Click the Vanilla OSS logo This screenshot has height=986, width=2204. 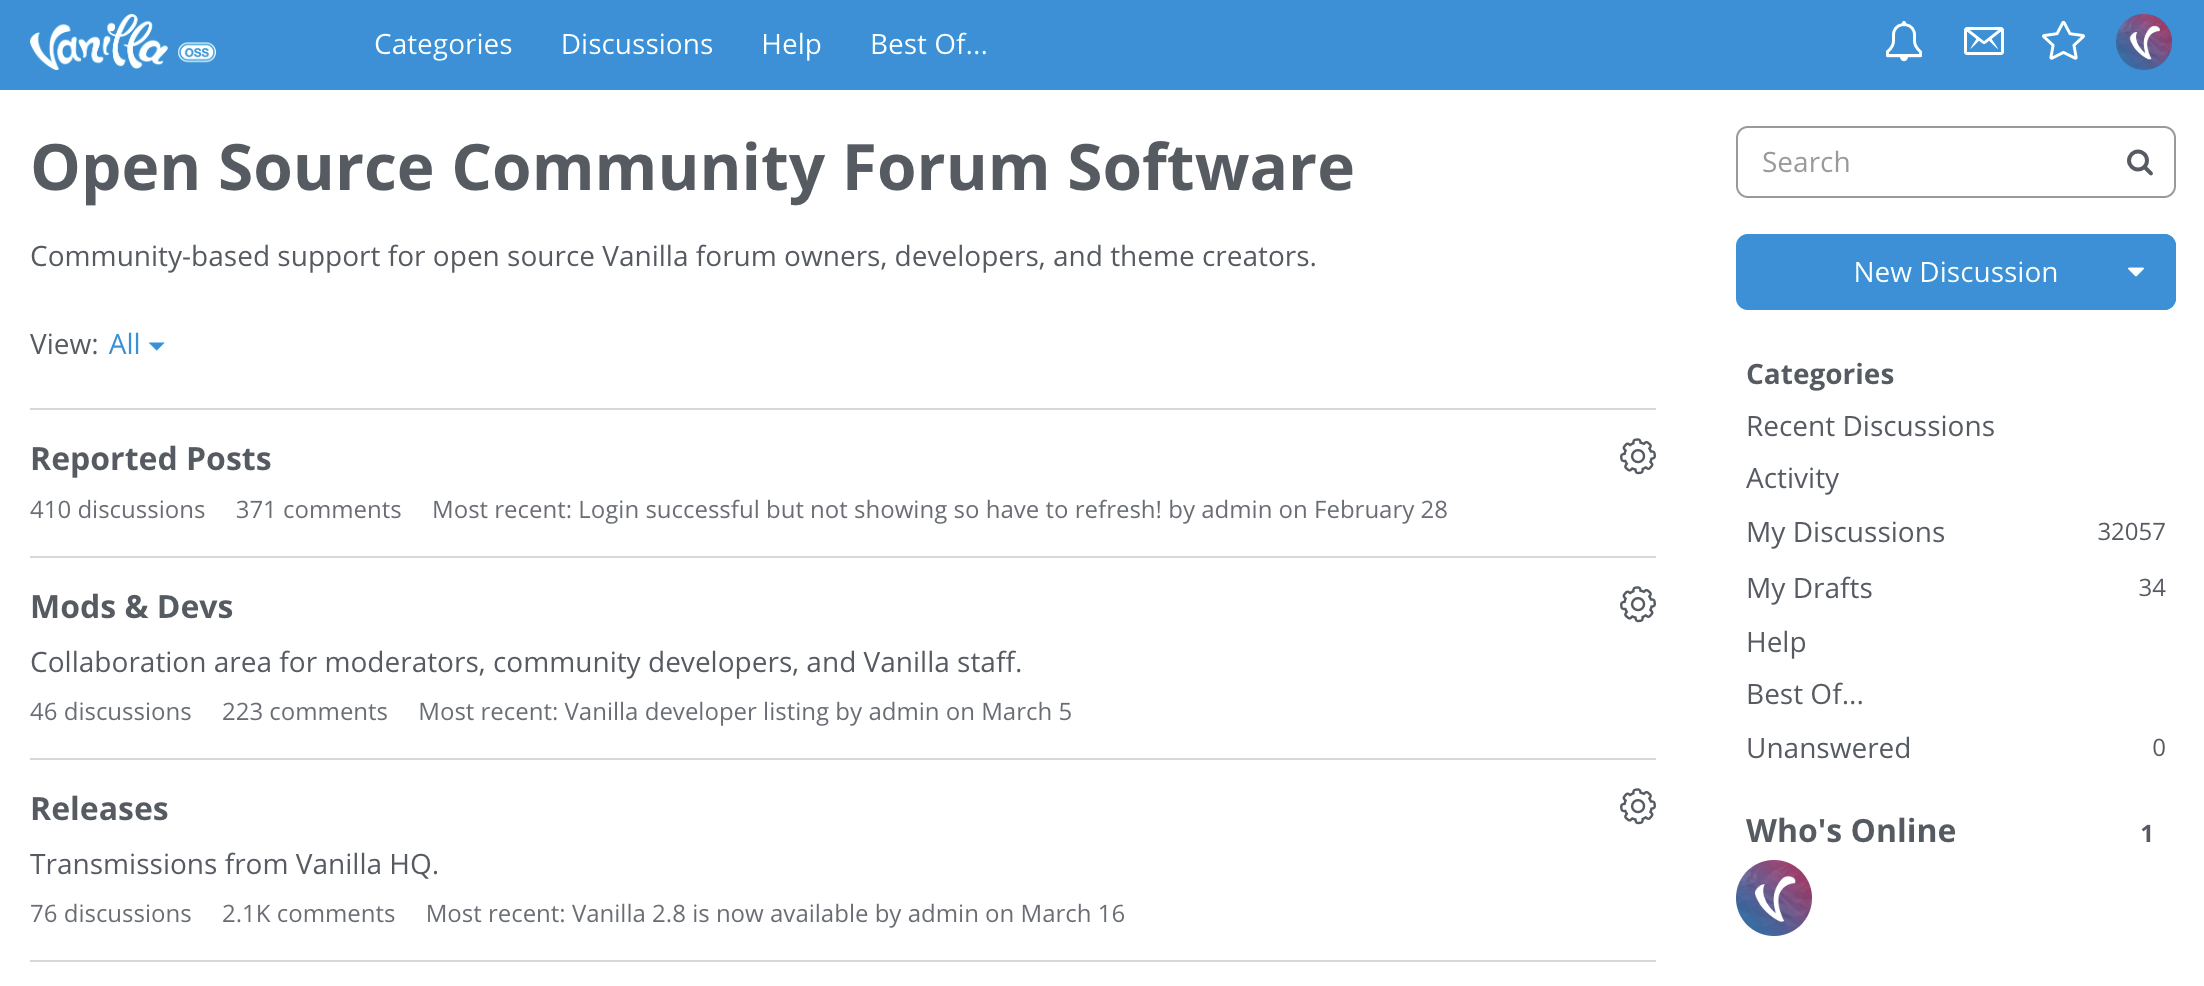[123, 43]
